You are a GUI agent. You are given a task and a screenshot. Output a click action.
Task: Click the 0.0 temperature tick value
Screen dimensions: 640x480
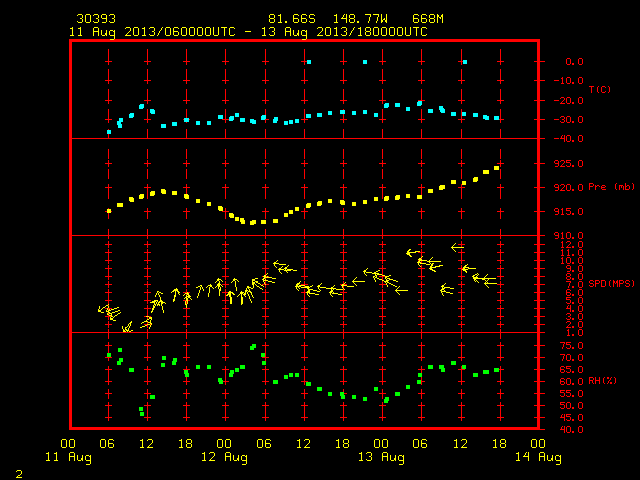click(x=574, y=62)
